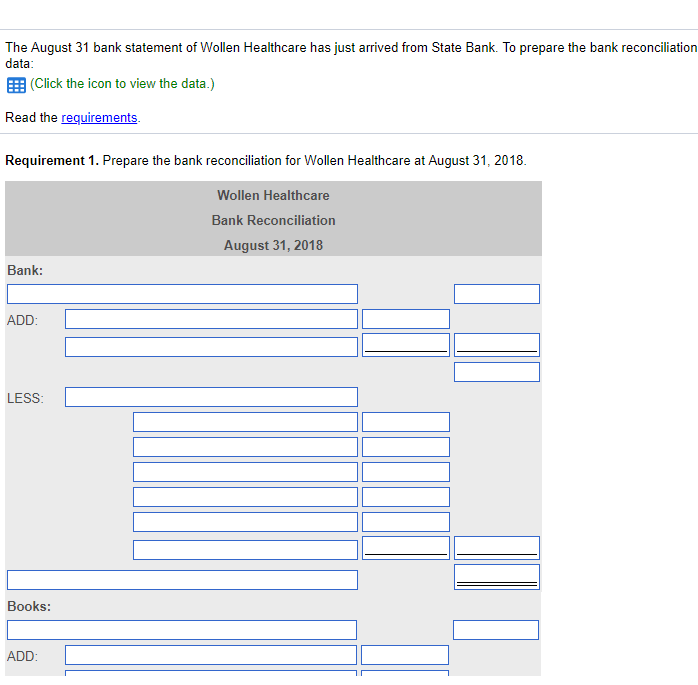Click the 'Requirement 1.' heading text
The width and height of the screenshot is (698, 685).
(x=52, y=160)
